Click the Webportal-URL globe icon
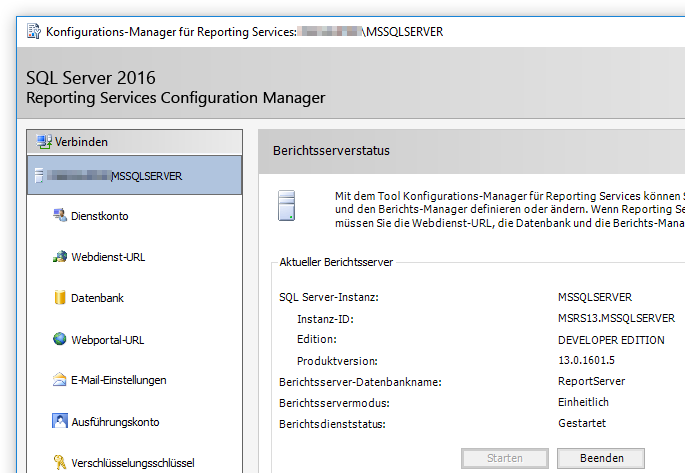685x473 pixels. pyautogui.click(x=60, y=339)
